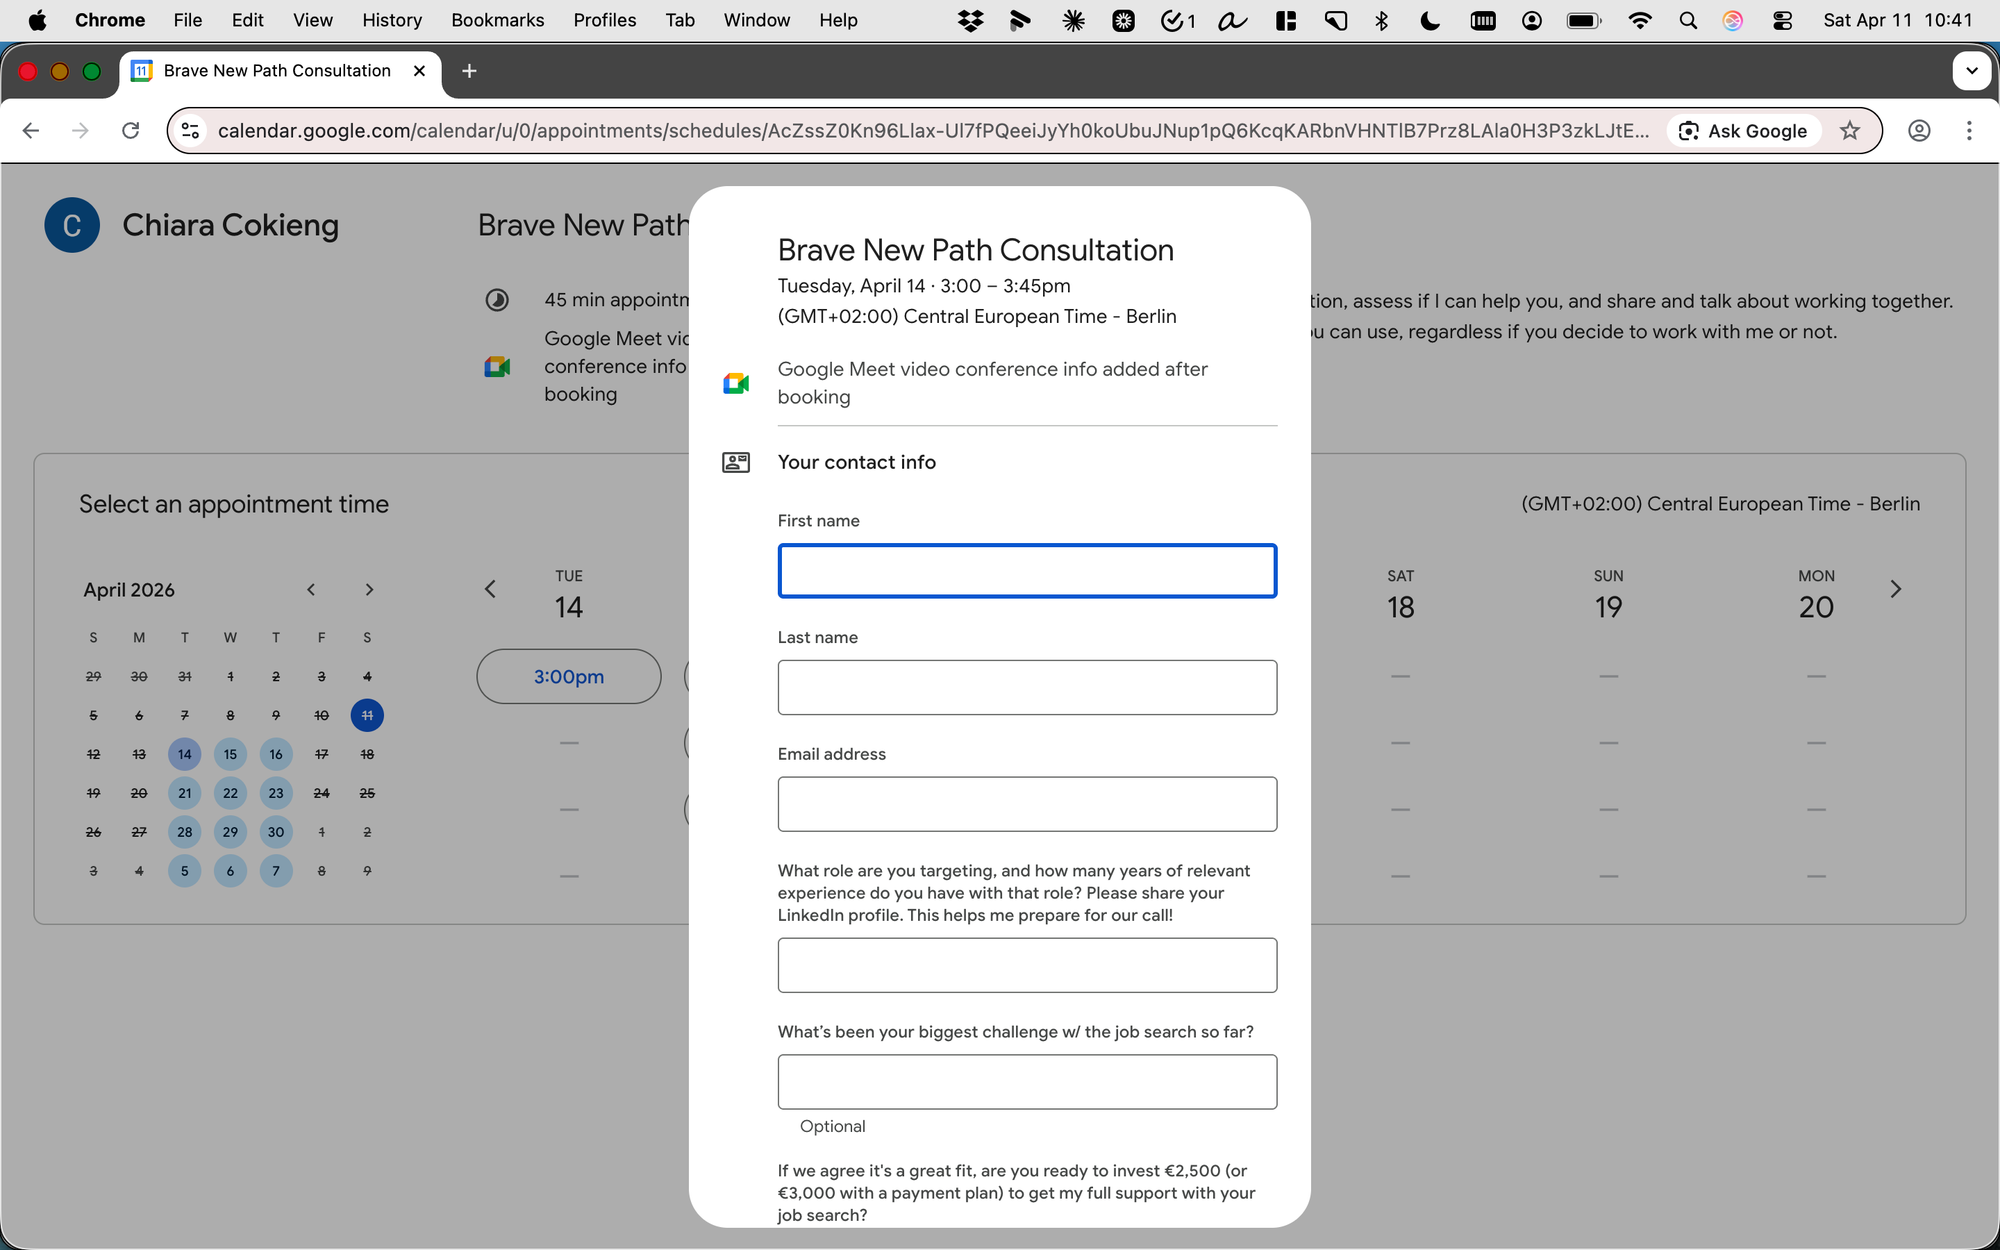Open Chrome profile avatar icon
The width and height of the screenshot is (2000, 1250).
(1918, 131)
